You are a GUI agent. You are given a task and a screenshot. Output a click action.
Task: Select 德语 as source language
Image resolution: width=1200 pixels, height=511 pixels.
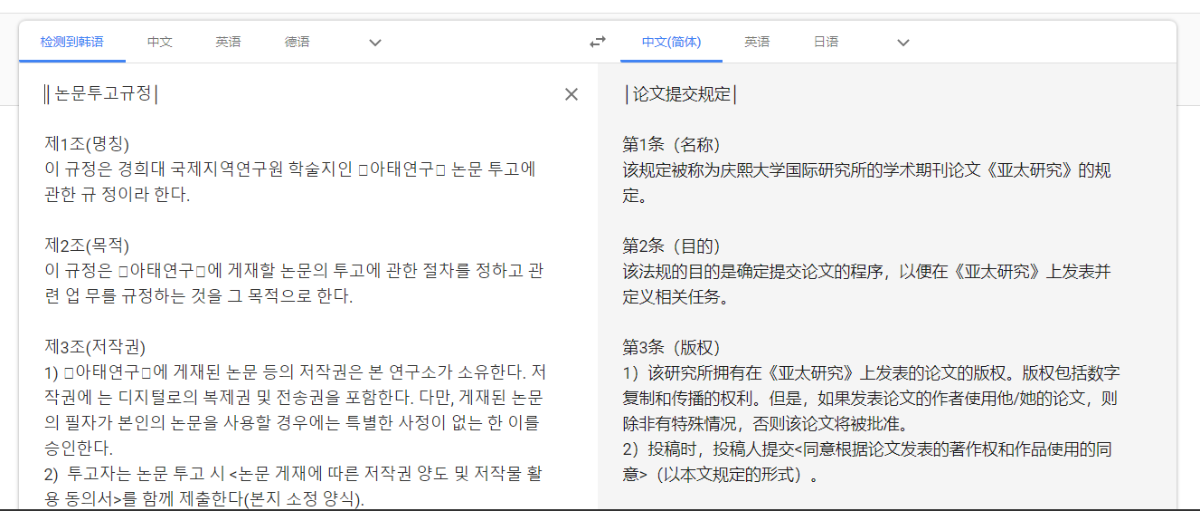[x=297, y=42]
